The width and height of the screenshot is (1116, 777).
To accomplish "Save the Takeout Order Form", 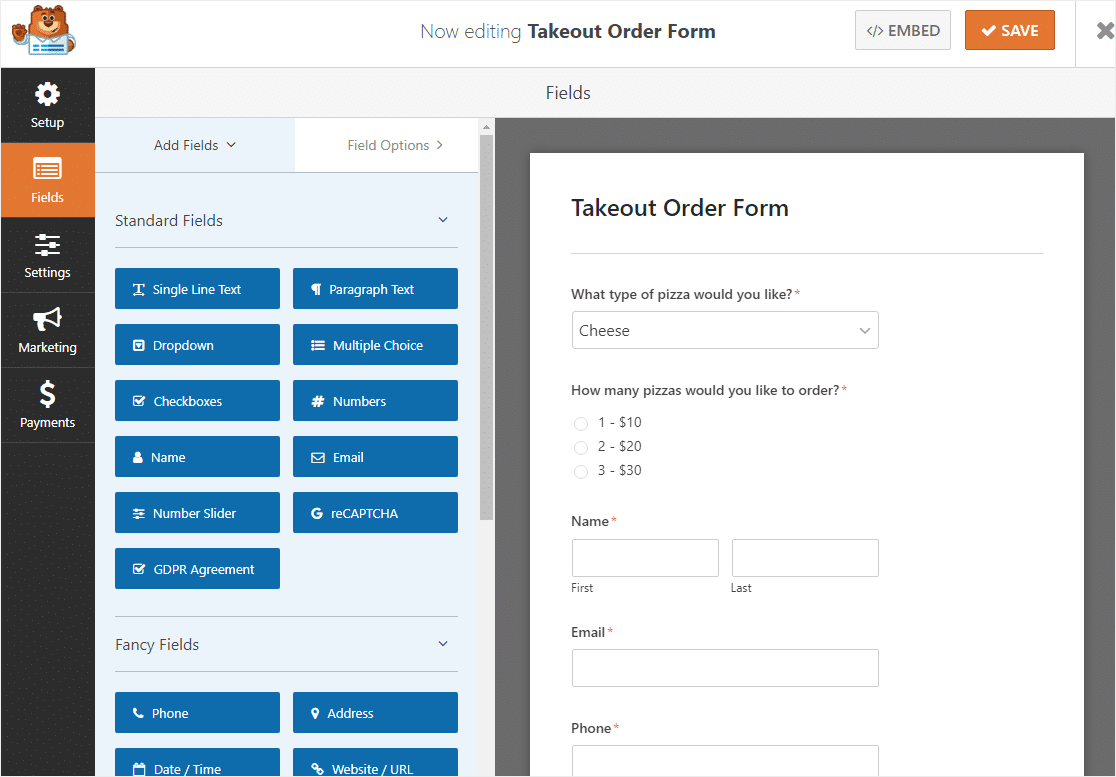I will click(x=1009, y=30).
